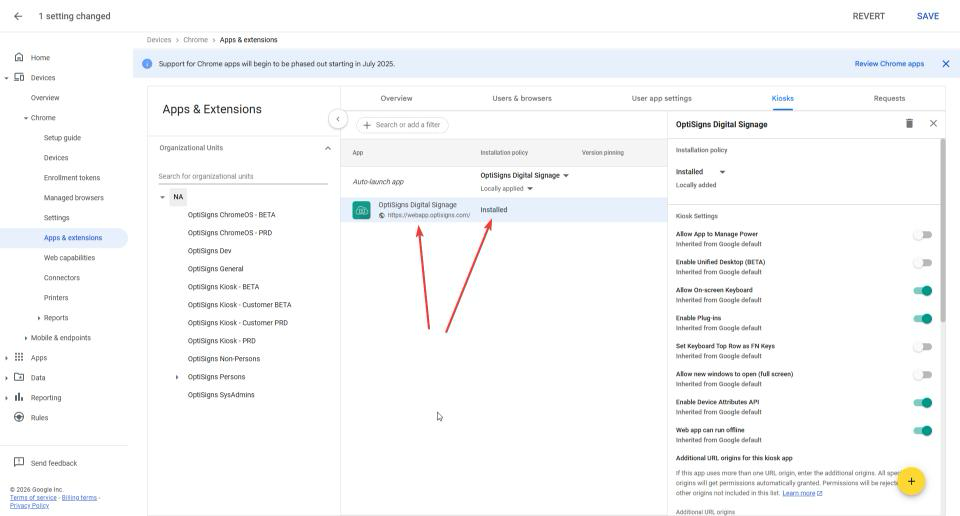Screen dimensions: 960x516
Task: Click the blue info icon in banner
Action: tap(147, 64)
